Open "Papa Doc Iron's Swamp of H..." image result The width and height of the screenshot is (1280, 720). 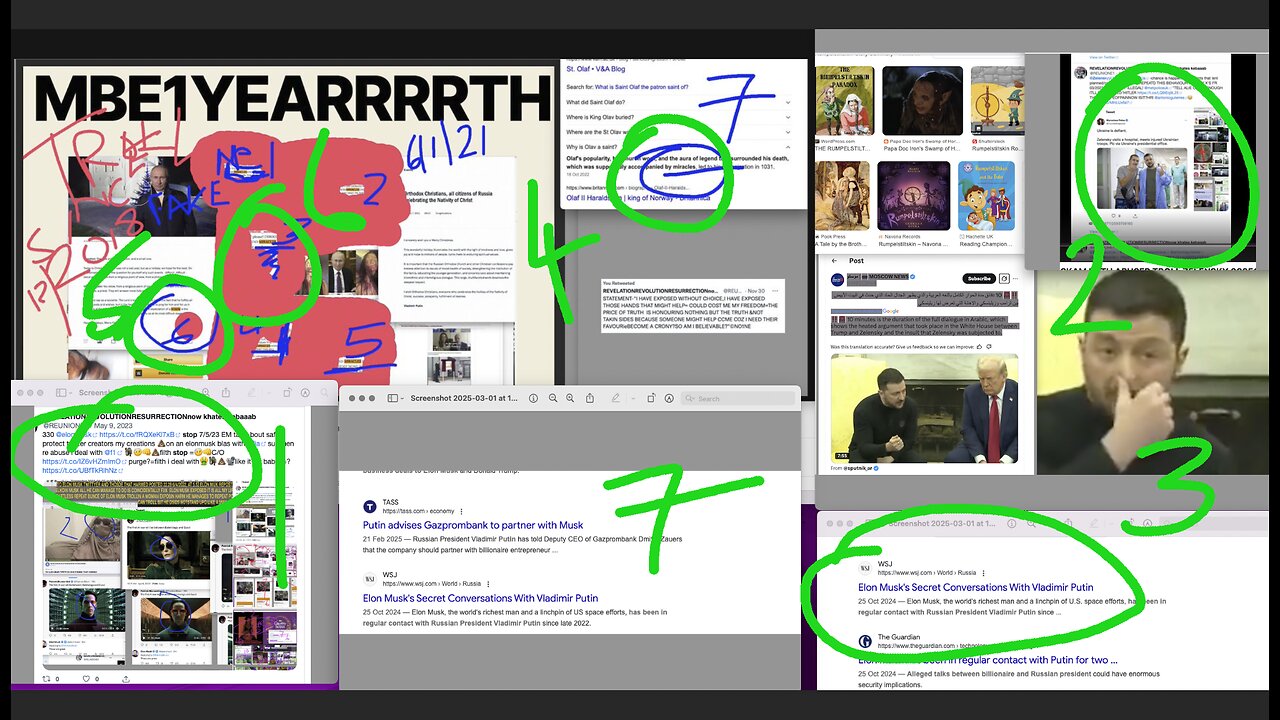coord(923,101)
